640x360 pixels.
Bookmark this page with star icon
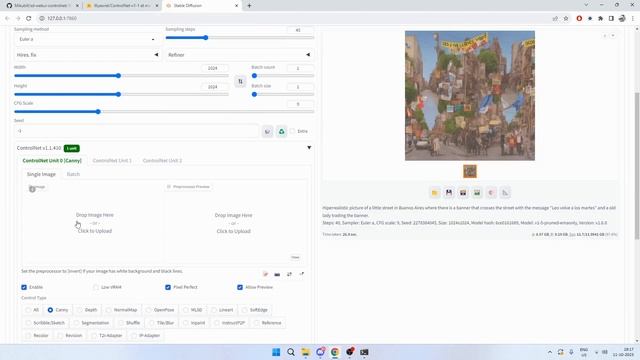566,18
